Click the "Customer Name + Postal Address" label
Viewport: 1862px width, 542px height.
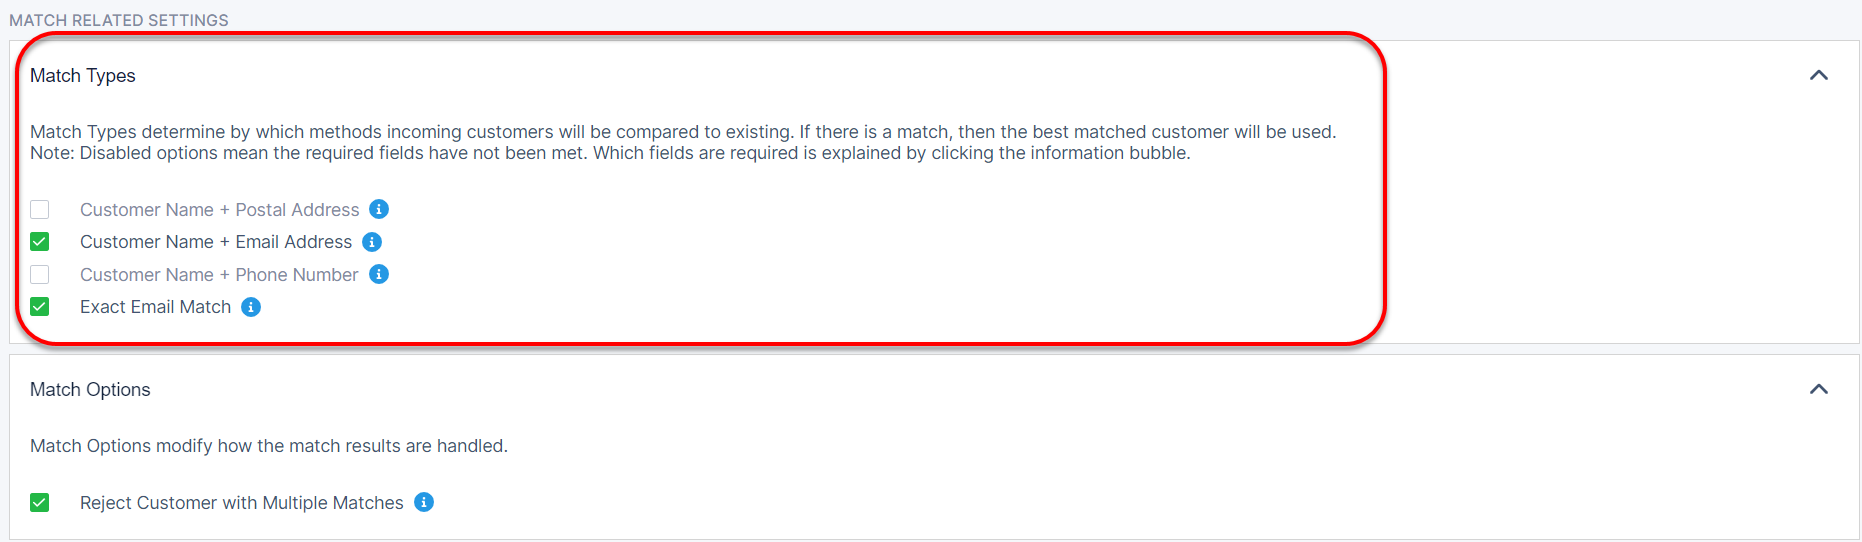(x=219, y=210)
